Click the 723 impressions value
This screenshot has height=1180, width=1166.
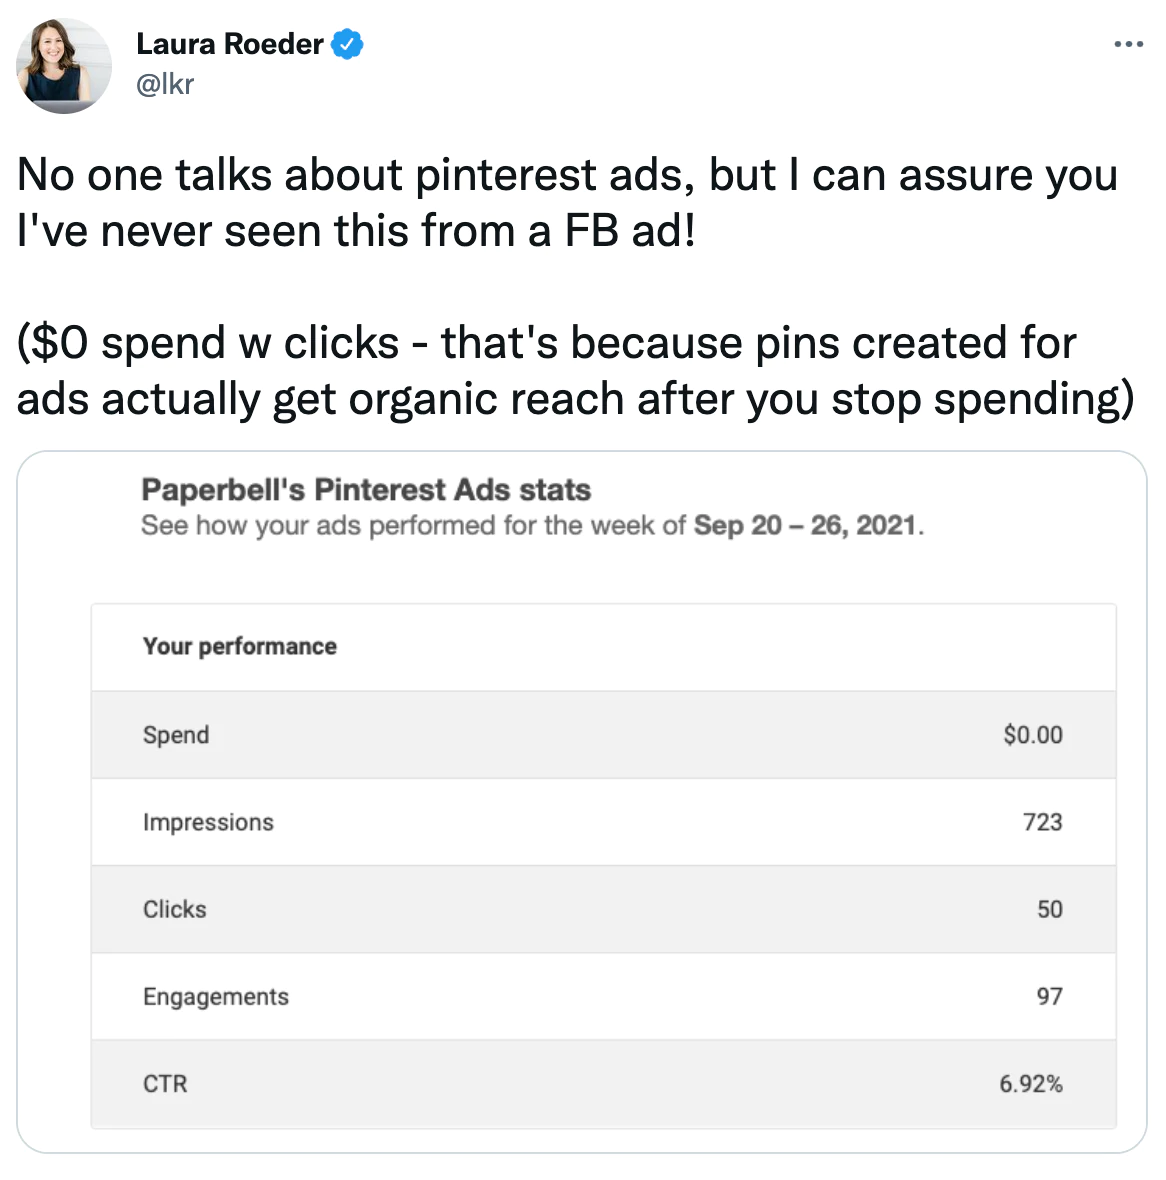pyautogui.click(x=1042, y=822)
